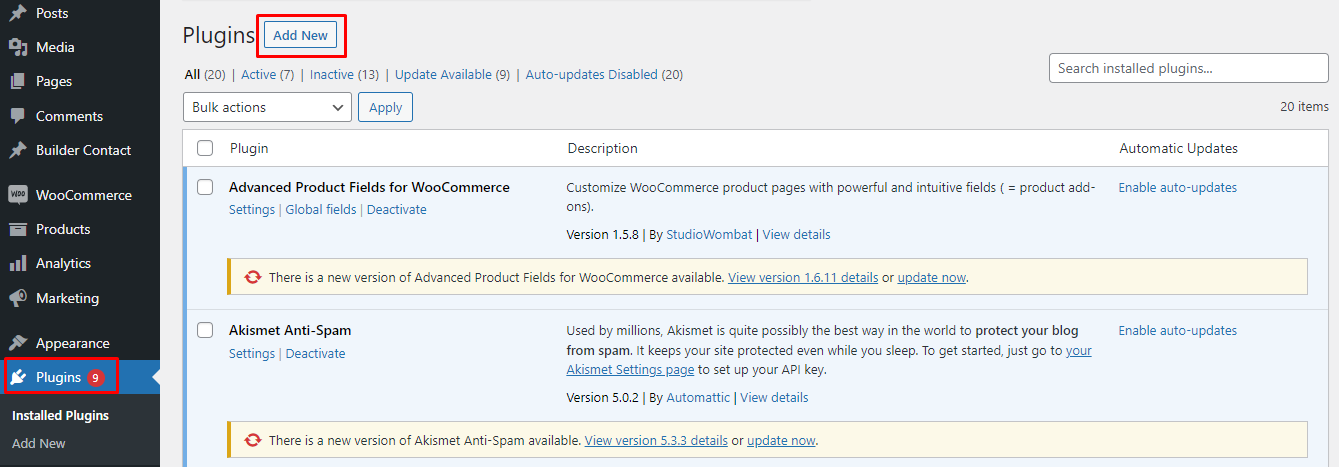This screenshot has width=1339, height=467.
Task: Click the Marketing megaphone icon
Action: click(x=17, y=298)
